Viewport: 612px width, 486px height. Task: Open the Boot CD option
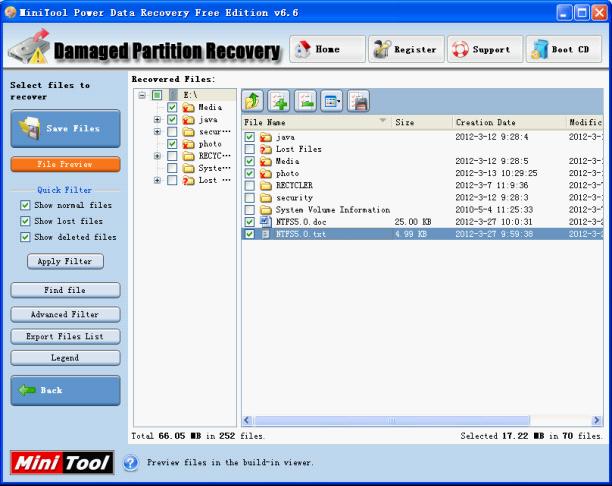(564, 49)
